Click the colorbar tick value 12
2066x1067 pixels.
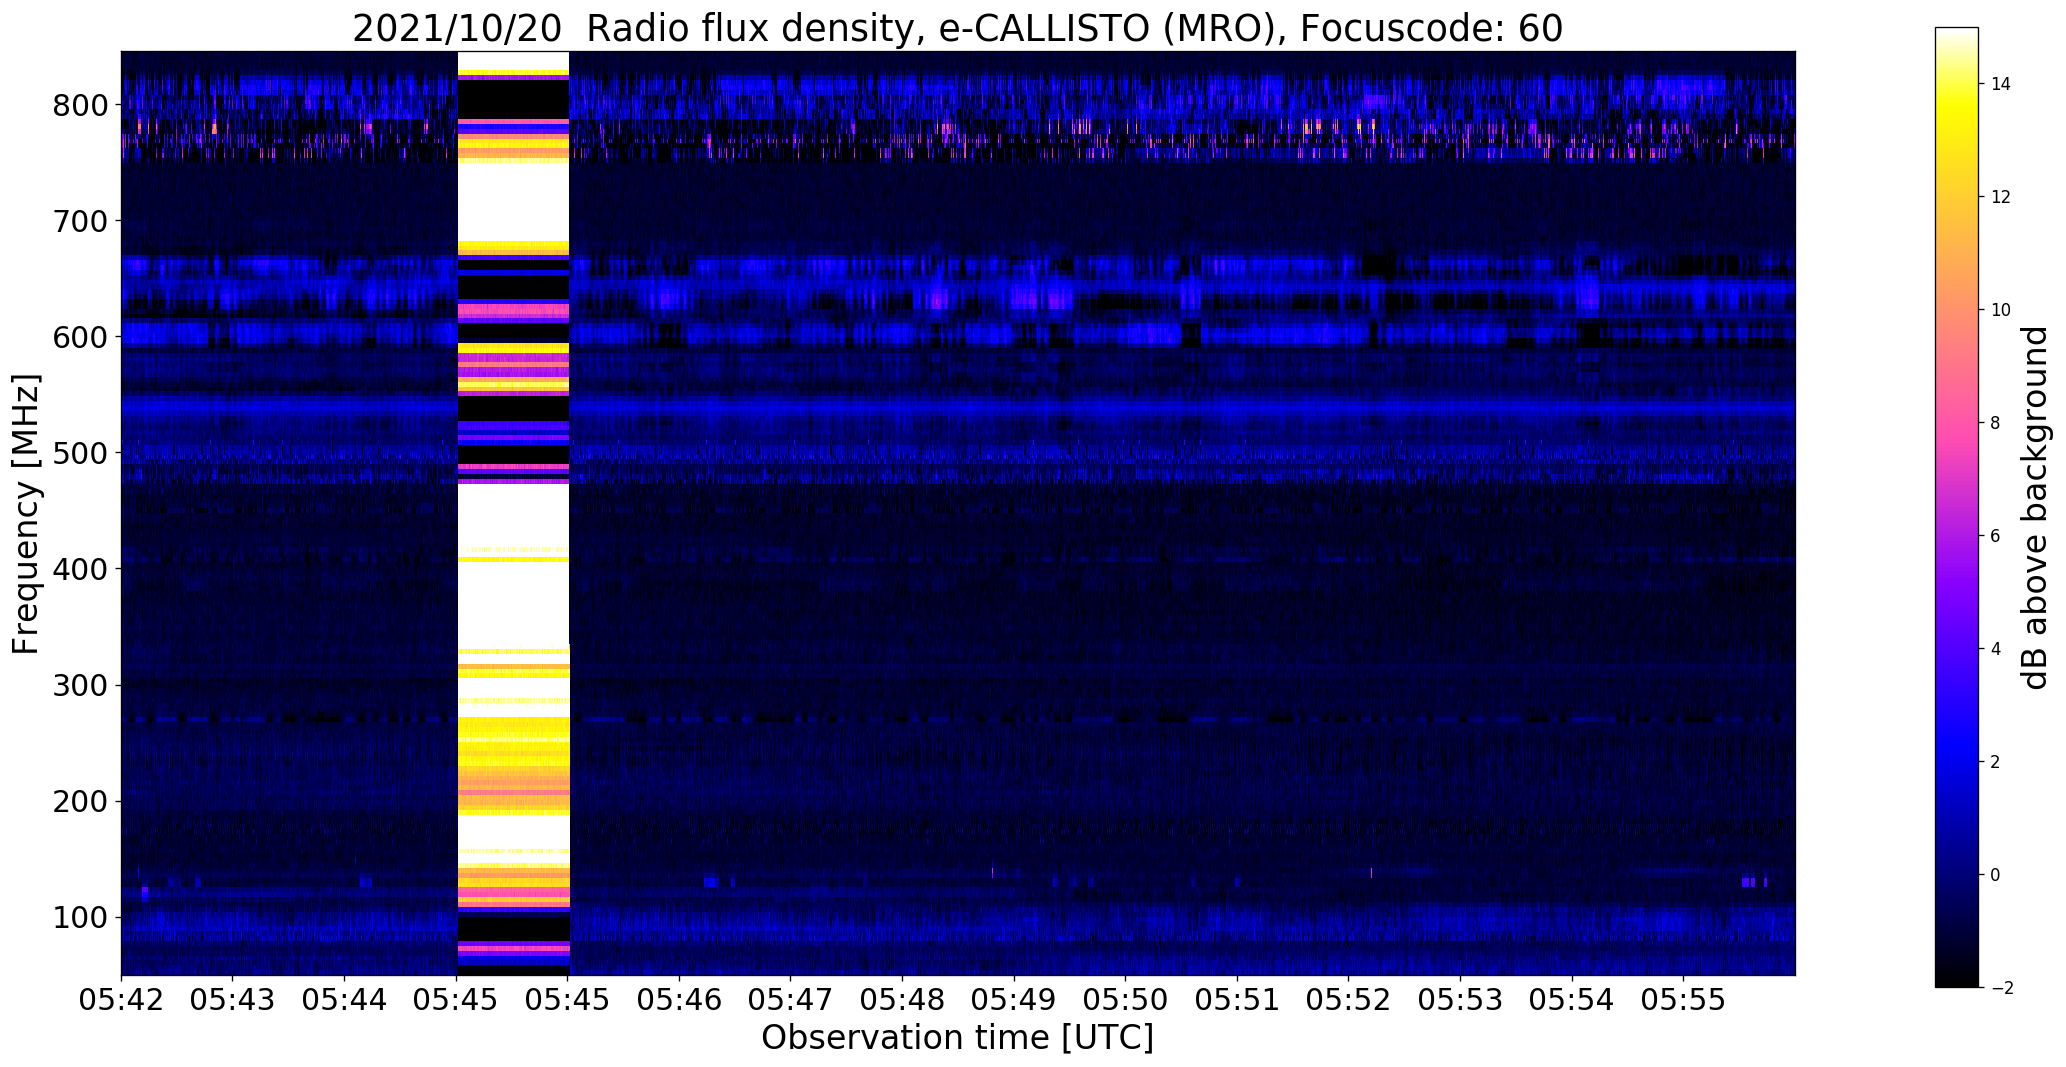[x=2001, y=197]
